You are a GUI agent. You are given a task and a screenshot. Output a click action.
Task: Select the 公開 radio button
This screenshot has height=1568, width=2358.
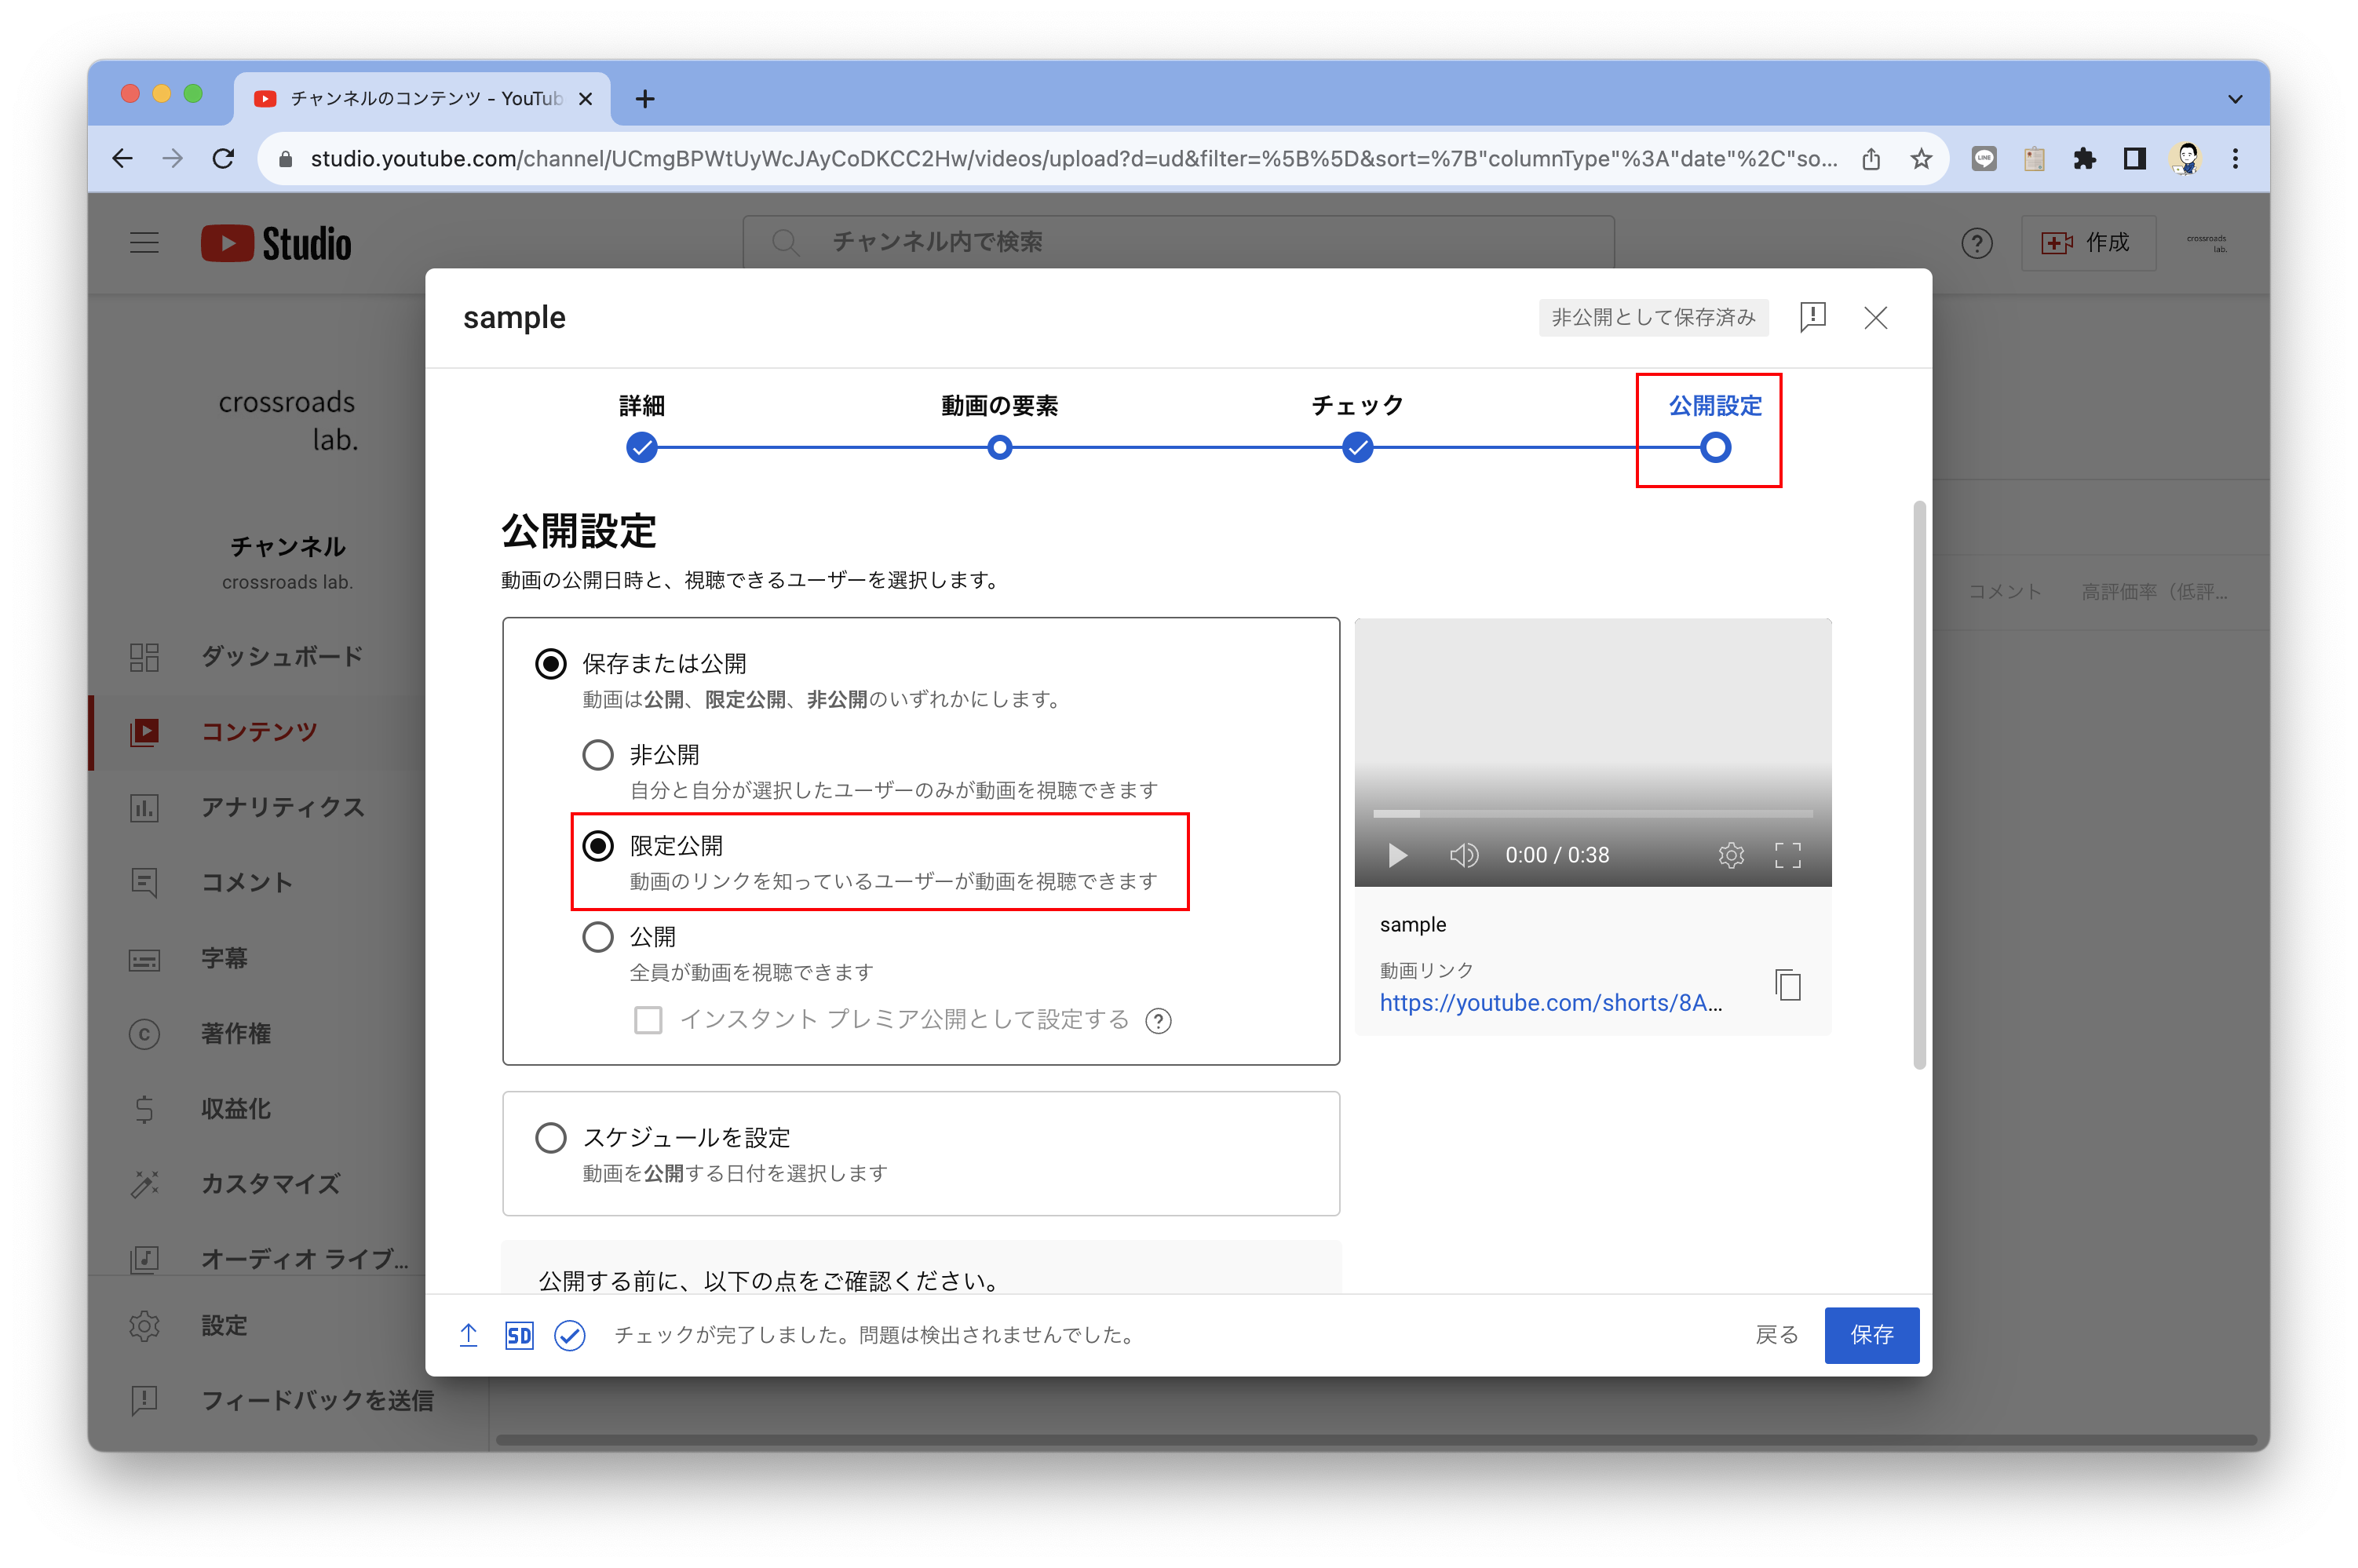point(598,937)
